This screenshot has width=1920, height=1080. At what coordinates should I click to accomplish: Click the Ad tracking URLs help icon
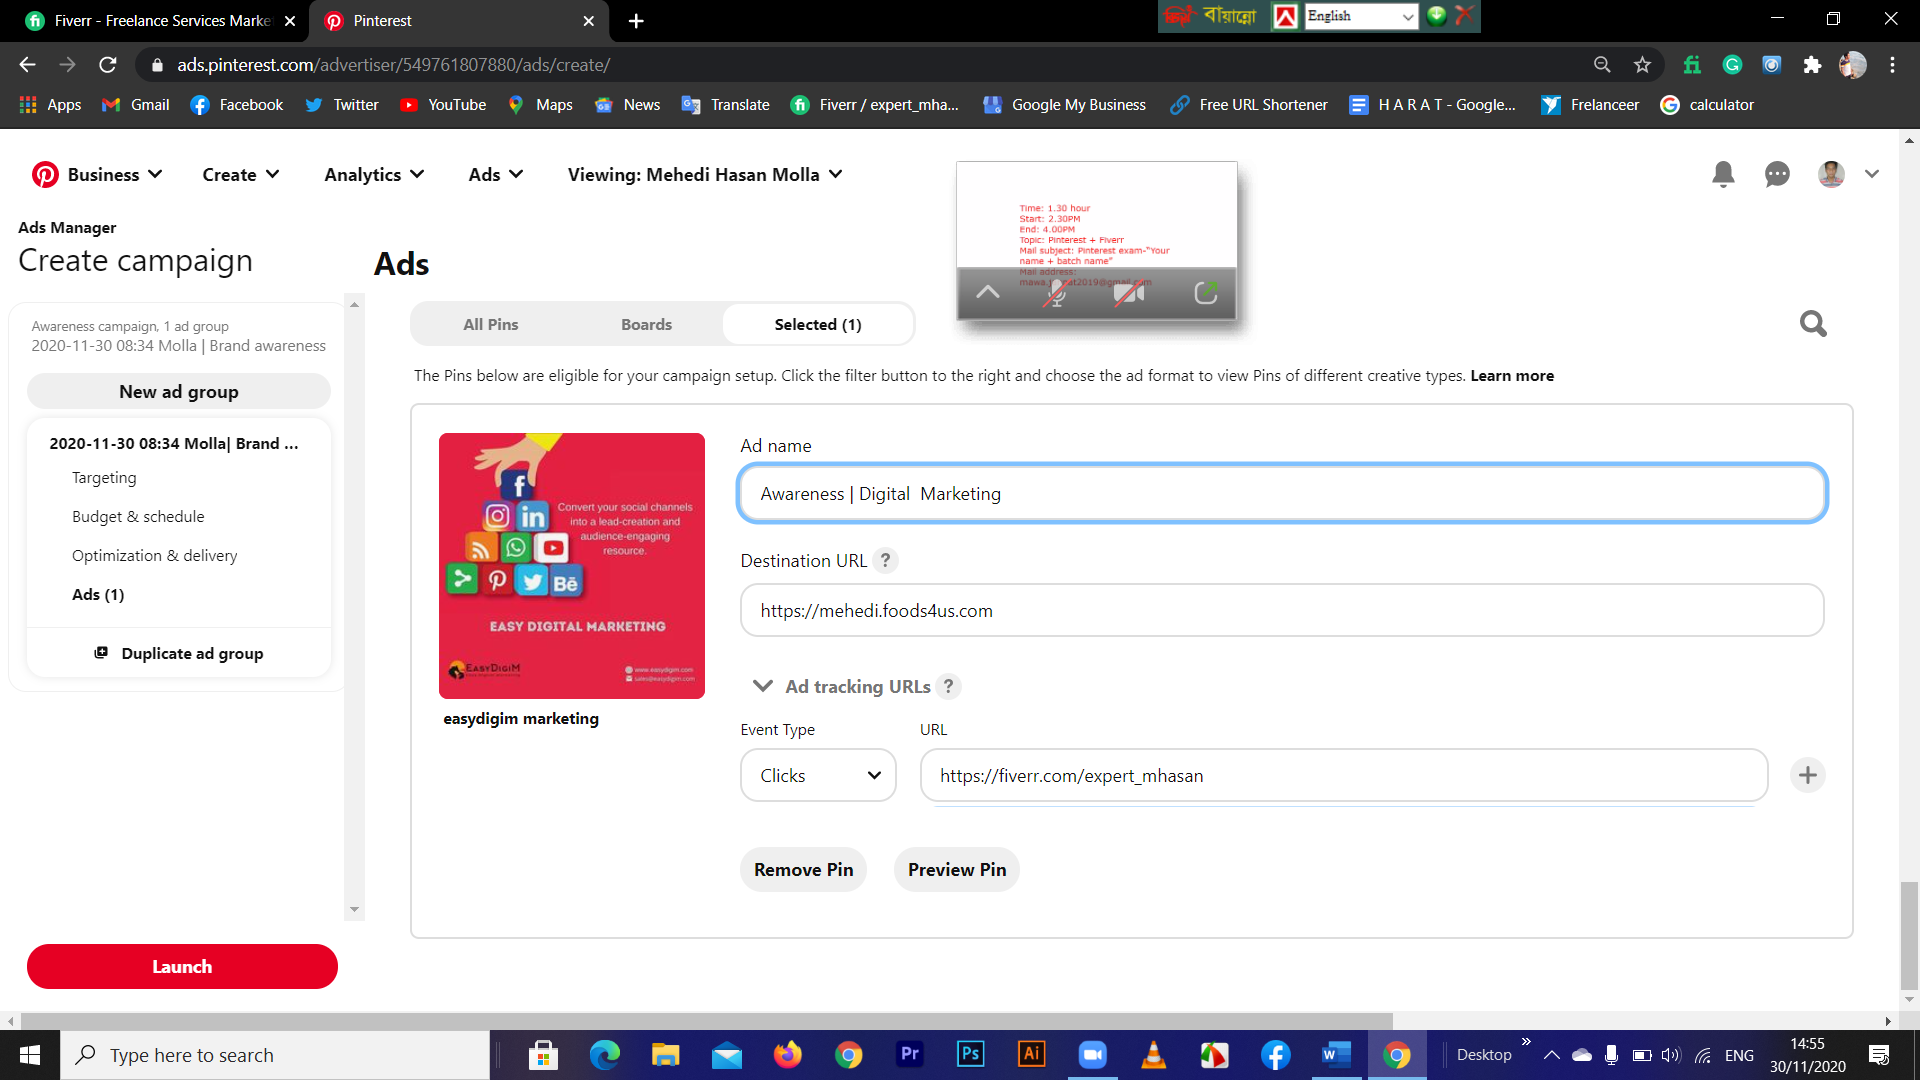[949, 687]
